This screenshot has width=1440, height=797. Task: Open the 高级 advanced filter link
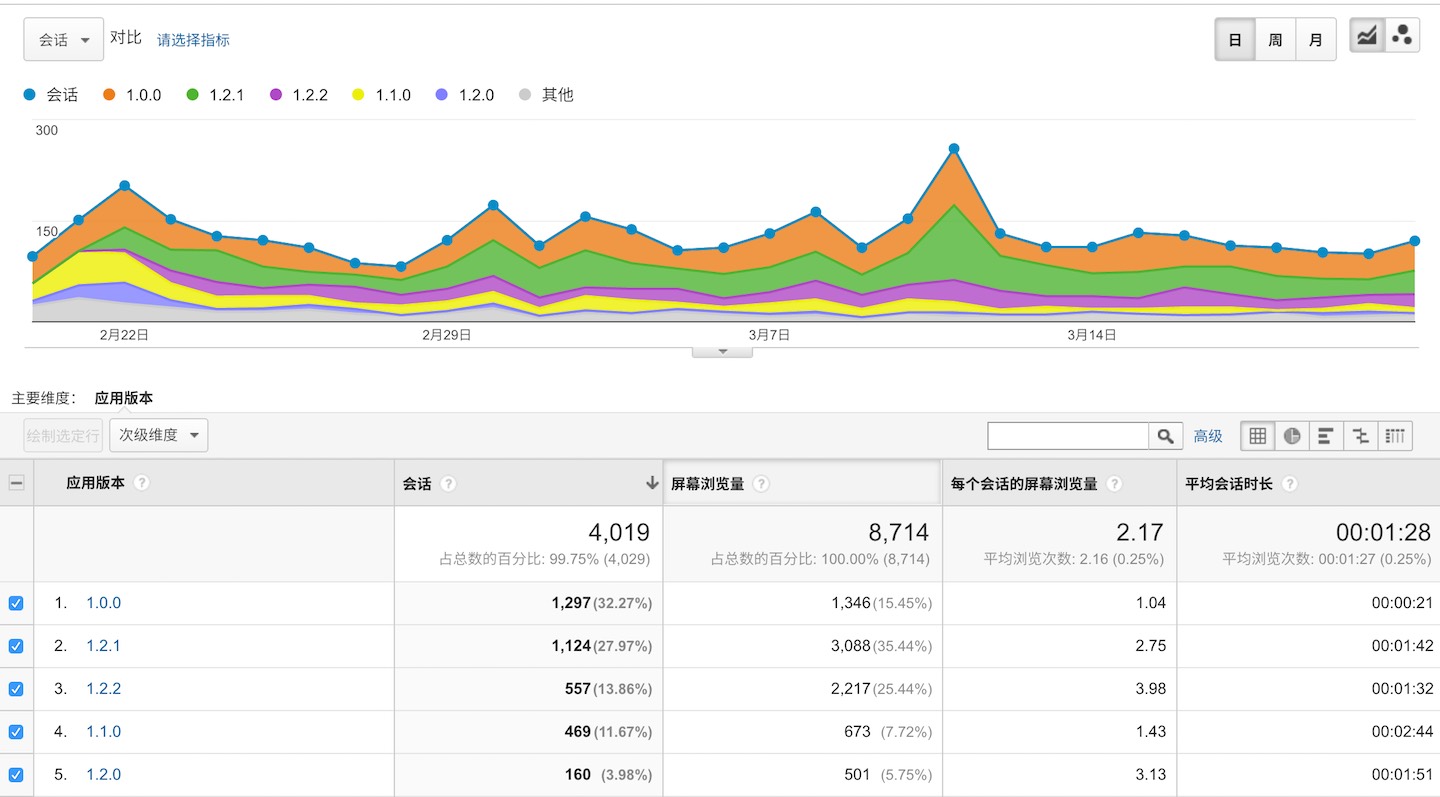[1208, 436]
